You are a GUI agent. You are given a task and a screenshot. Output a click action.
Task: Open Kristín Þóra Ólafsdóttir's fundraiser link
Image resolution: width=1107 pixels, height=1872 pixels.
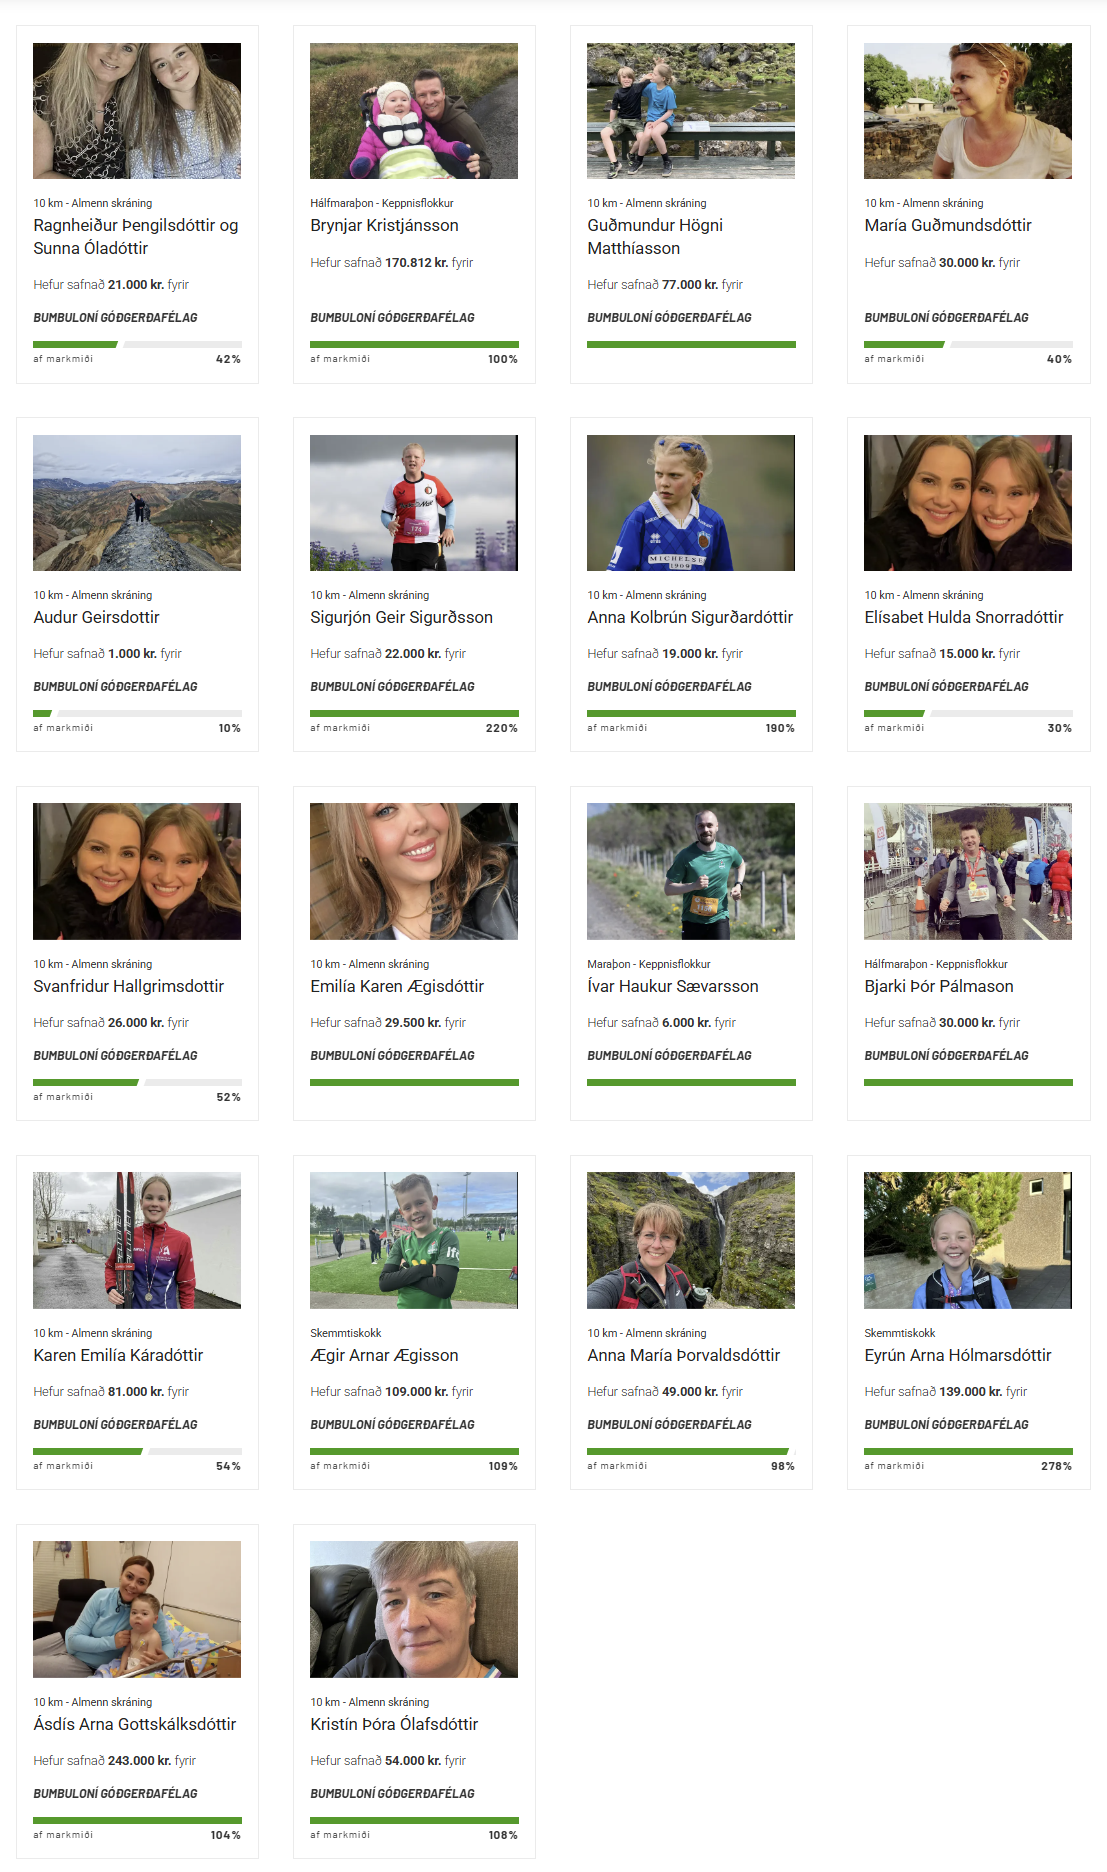(x=394, y=1725)
